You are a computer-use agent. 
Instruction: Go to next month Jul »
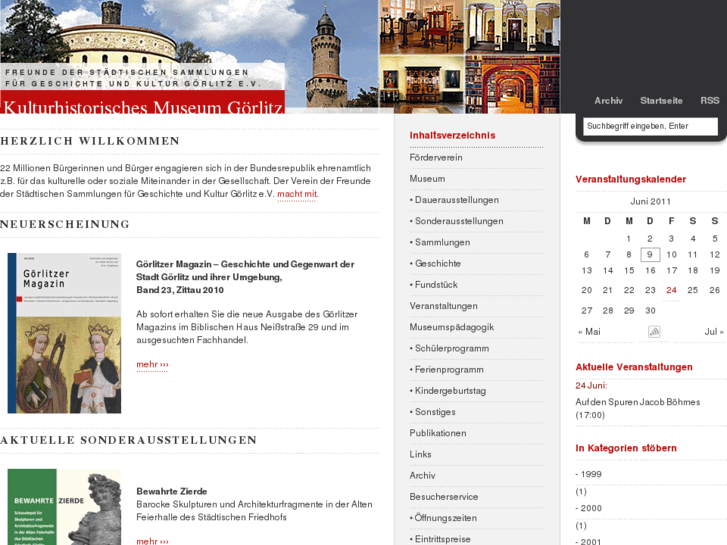[x=714, y=332]
